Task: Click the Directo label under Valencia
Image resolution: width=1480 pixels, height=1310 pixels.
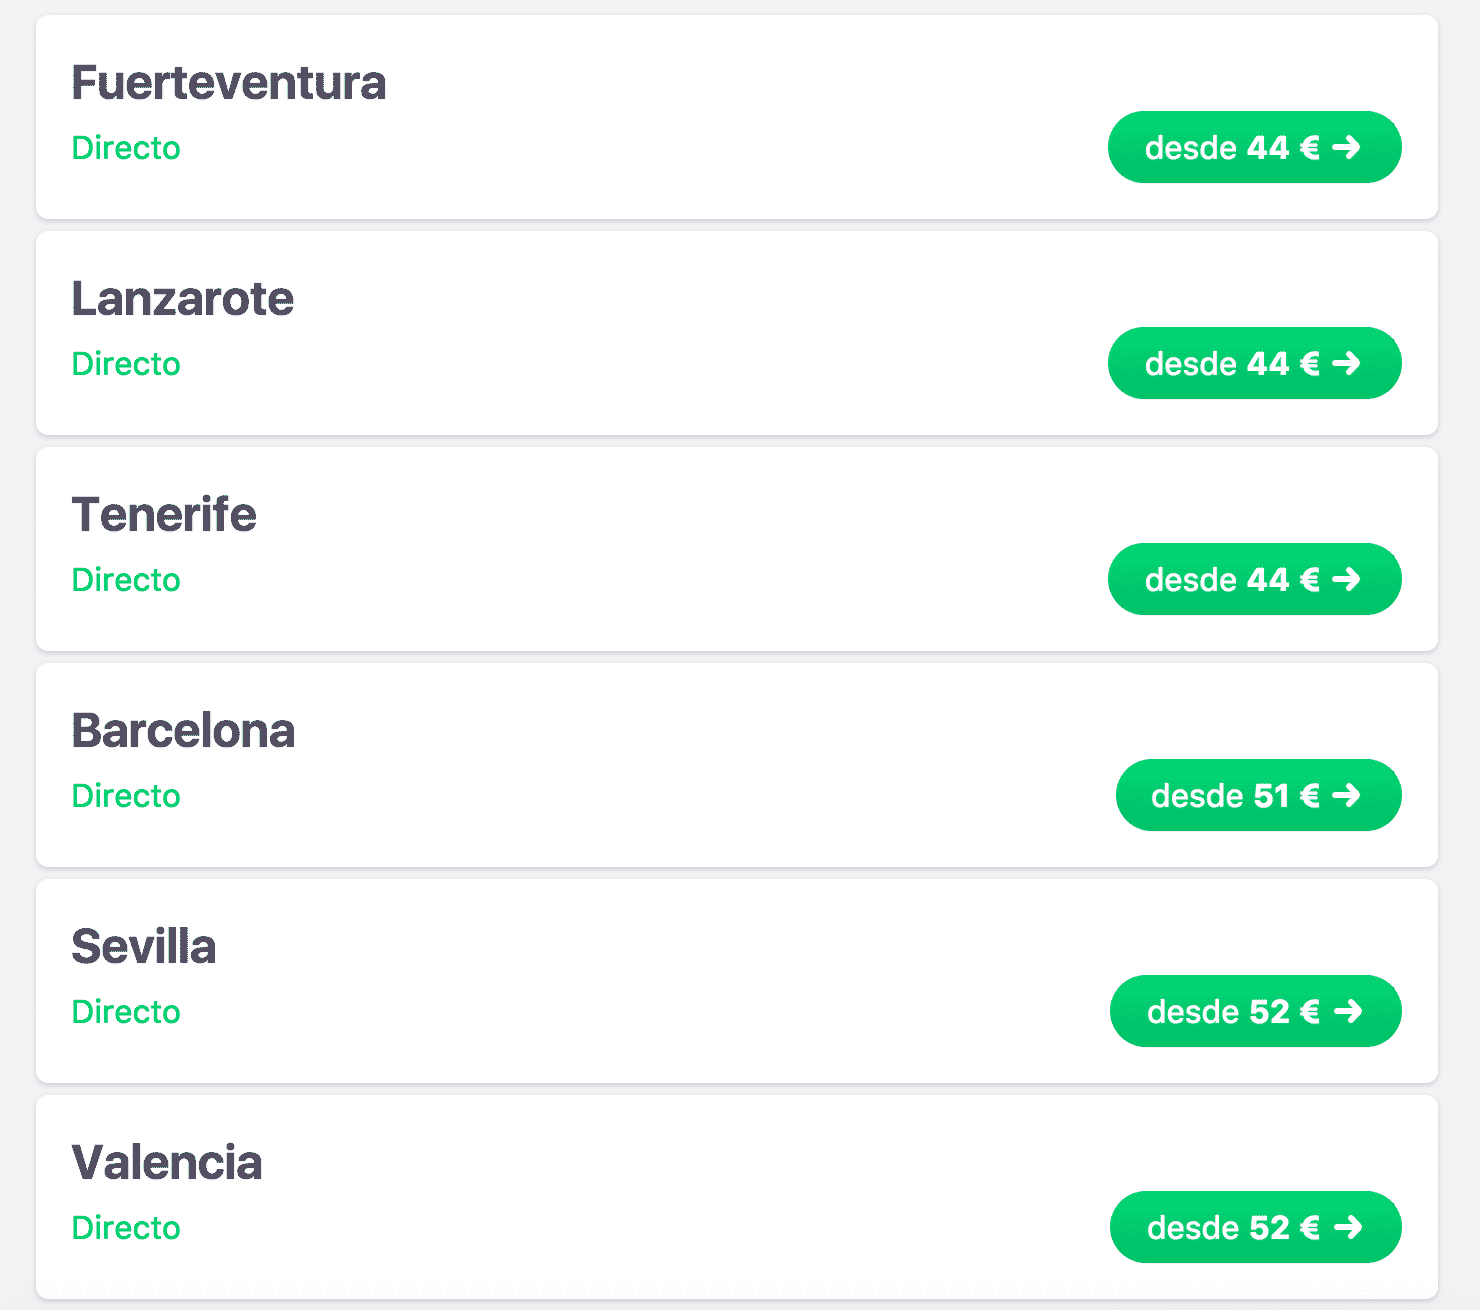Action: click(126, 1228)
